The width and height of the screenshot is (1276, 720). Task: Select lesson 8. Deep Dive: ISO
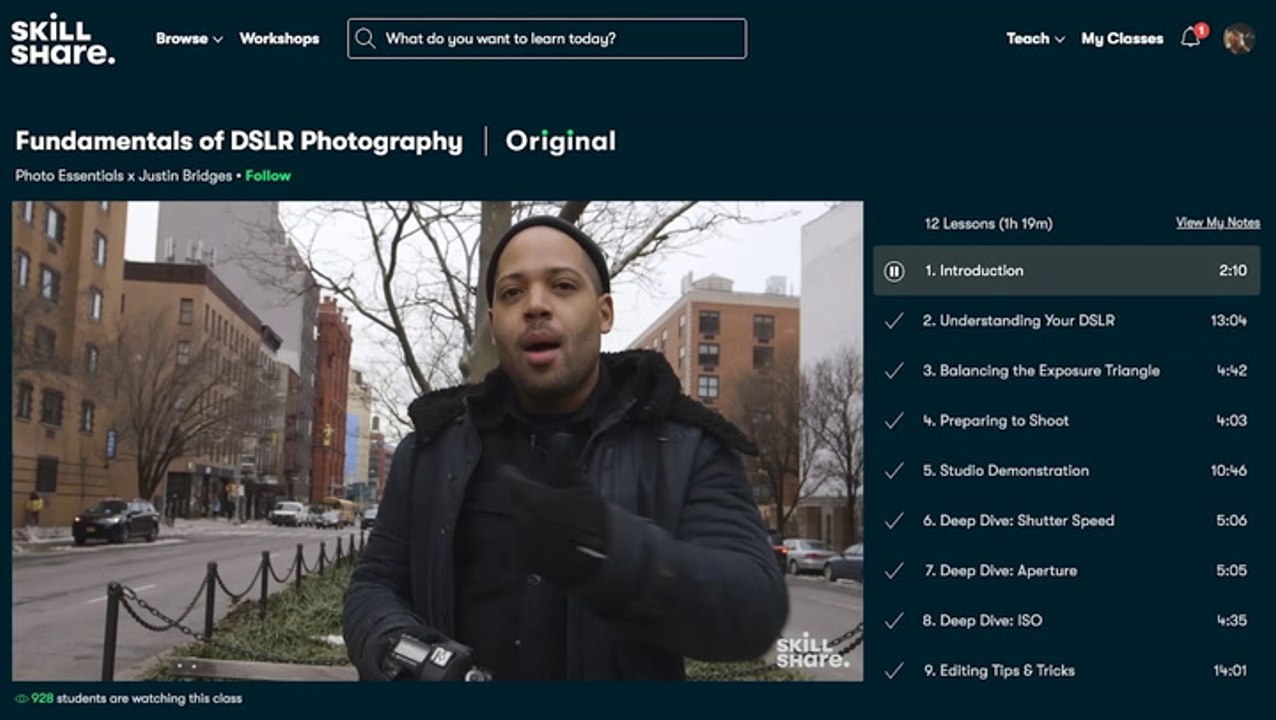point(1066,621)
